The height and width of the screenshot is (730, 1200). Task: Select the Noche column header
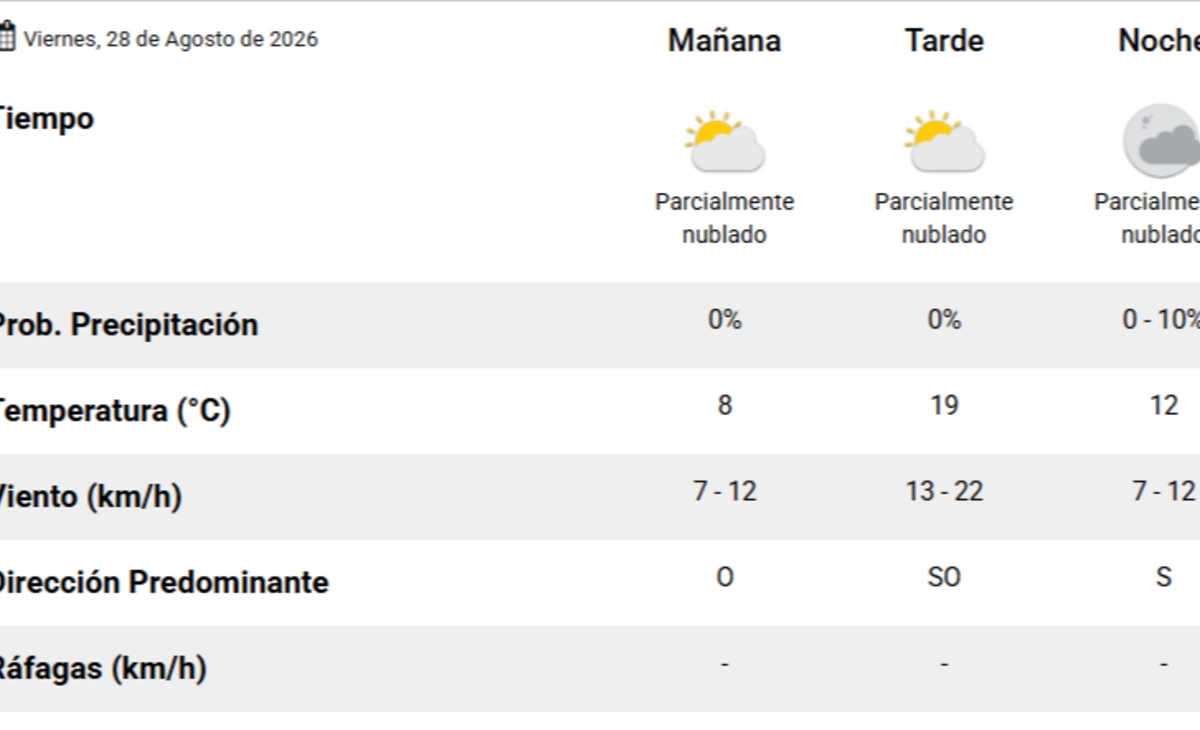click(x=1159, y=40)
